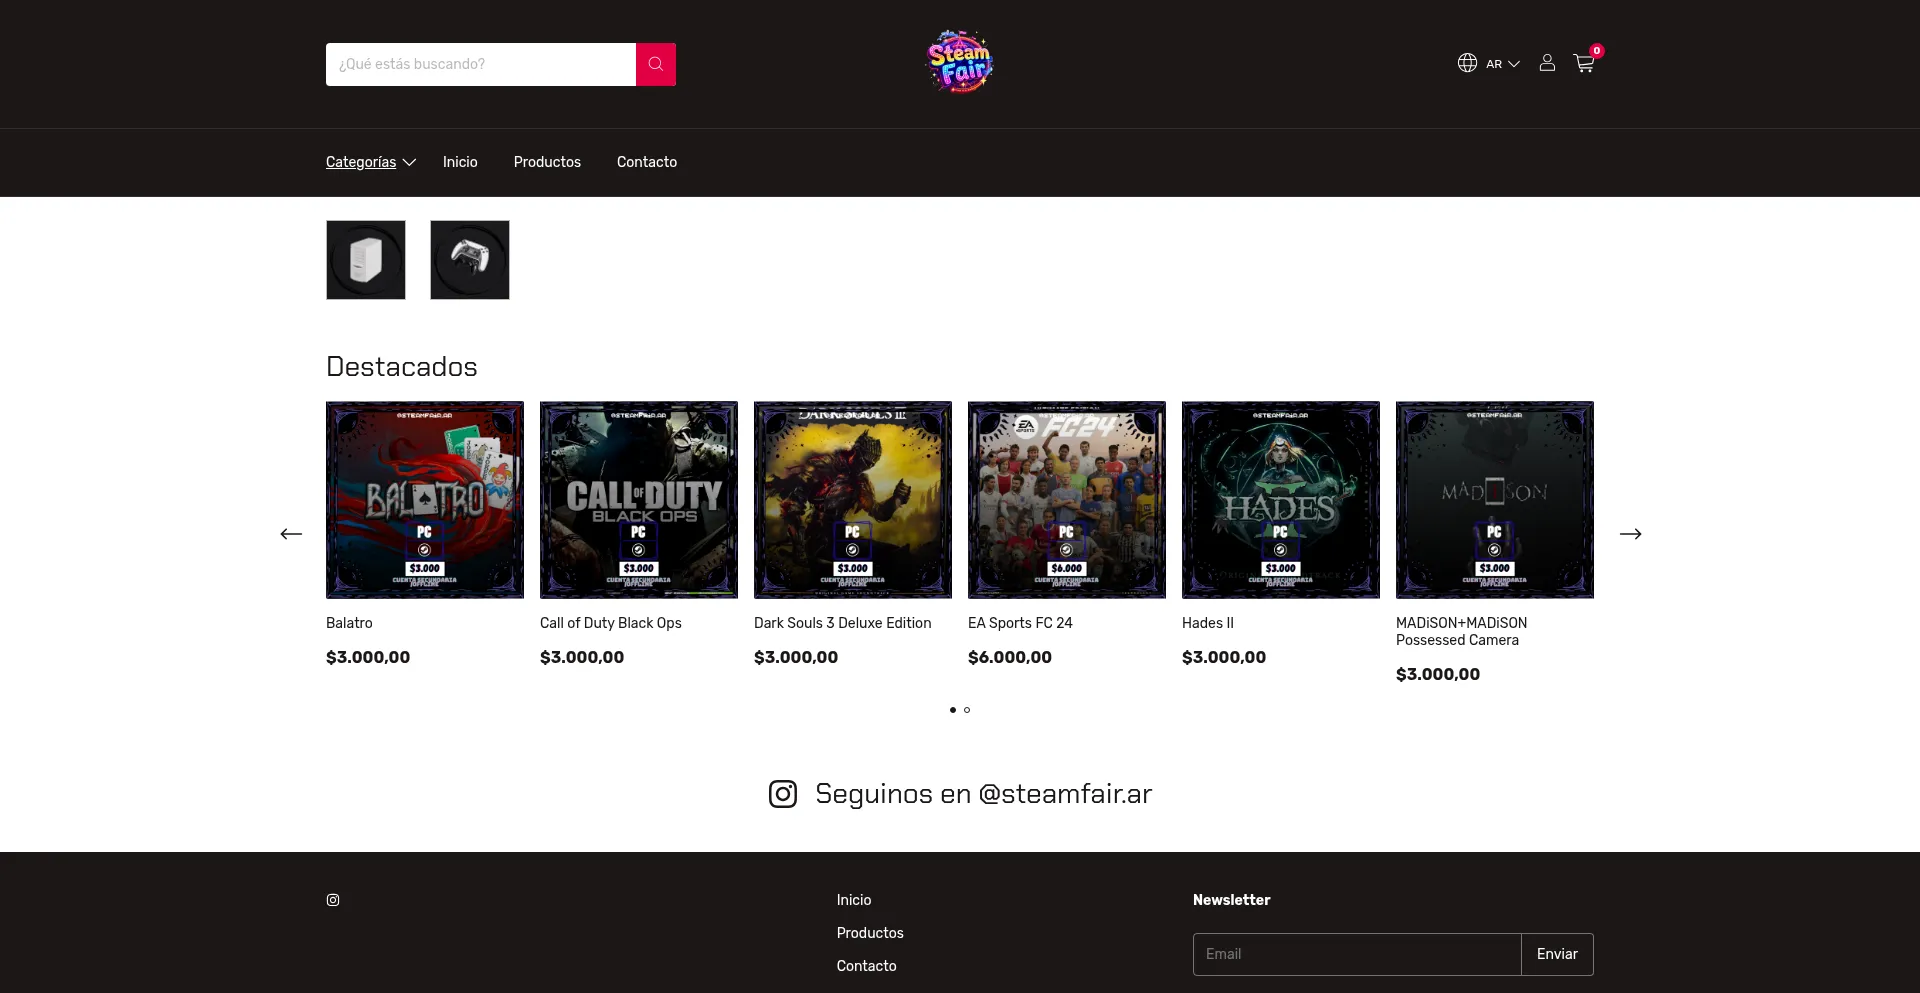Click the $3.000,00 price under Hades II
The height and width of the screenshot is (993, 1920).
(1224, 657)
